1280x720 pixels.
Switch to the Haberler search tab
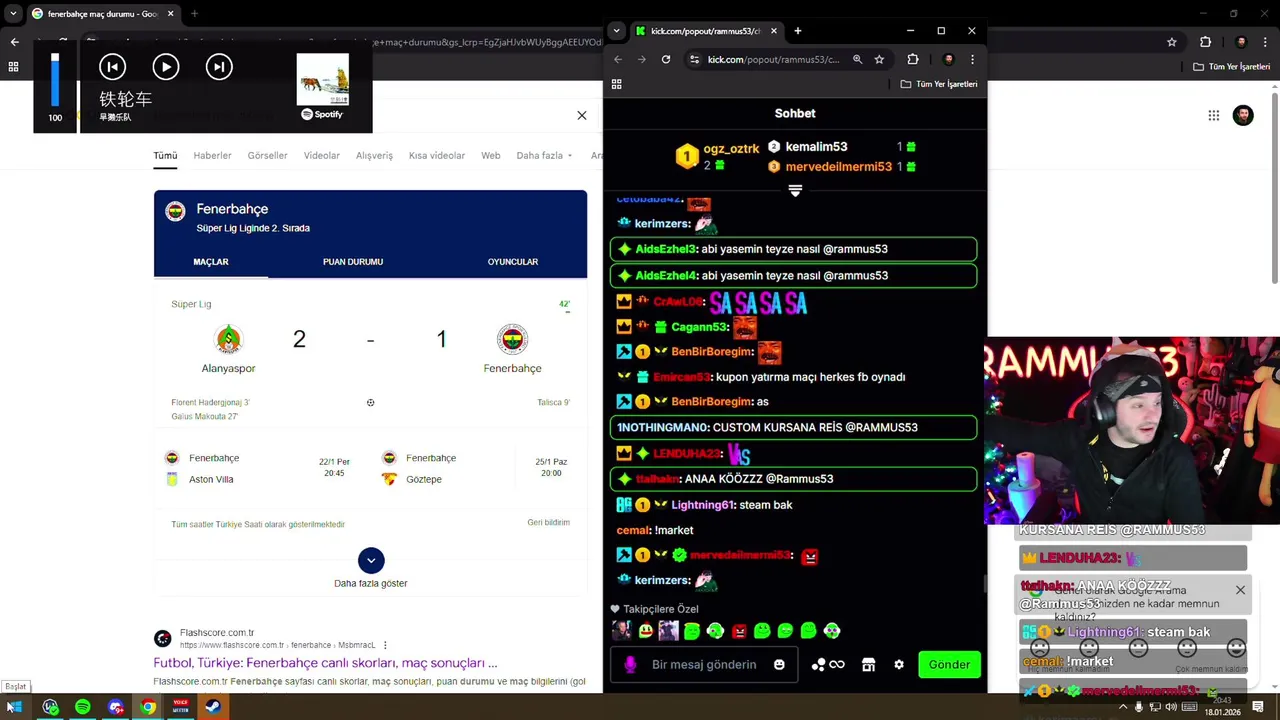(x=212, y=155)
